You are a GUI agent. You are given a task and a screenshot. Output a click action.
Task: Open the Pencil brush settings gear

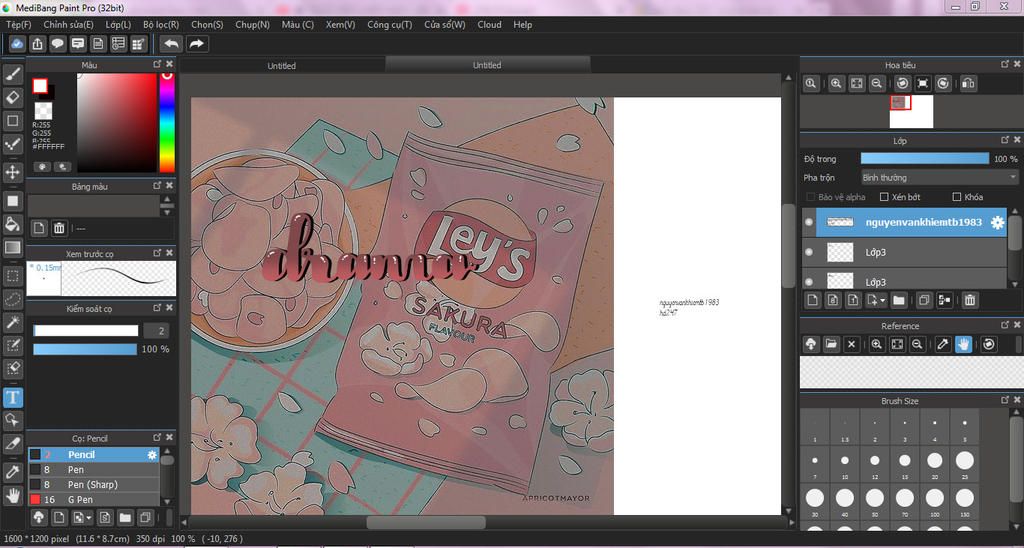tap(152, 455)
